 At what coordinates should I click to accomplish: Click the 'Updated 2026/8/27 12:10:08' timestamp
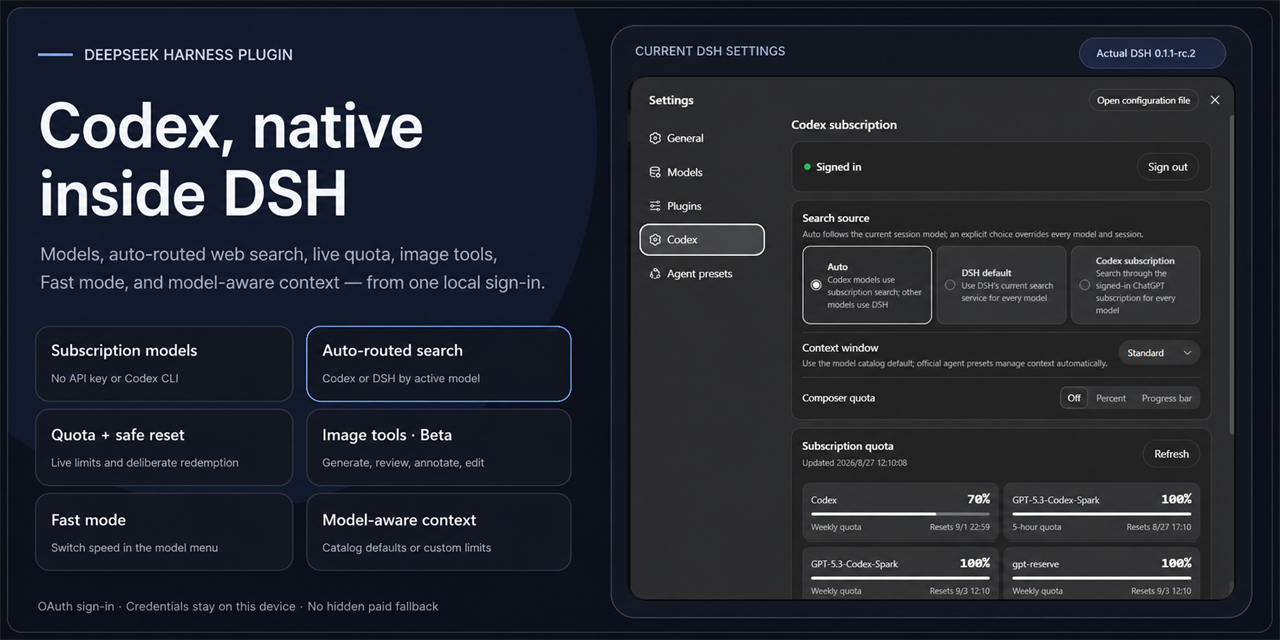coord(855,463)
